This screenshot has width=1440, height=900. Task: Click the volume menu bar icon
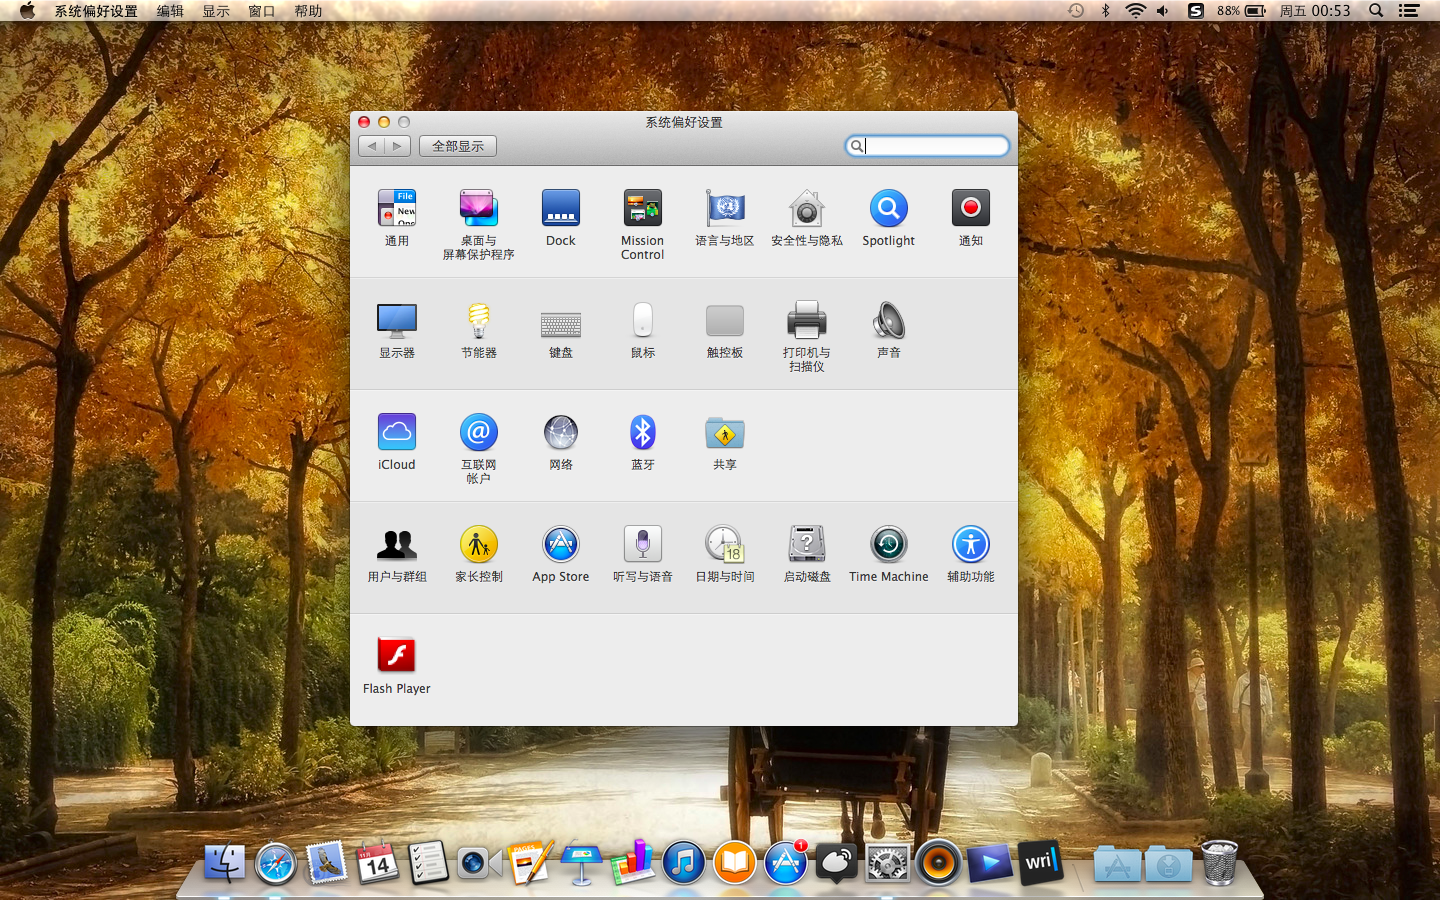[1163, 11]
